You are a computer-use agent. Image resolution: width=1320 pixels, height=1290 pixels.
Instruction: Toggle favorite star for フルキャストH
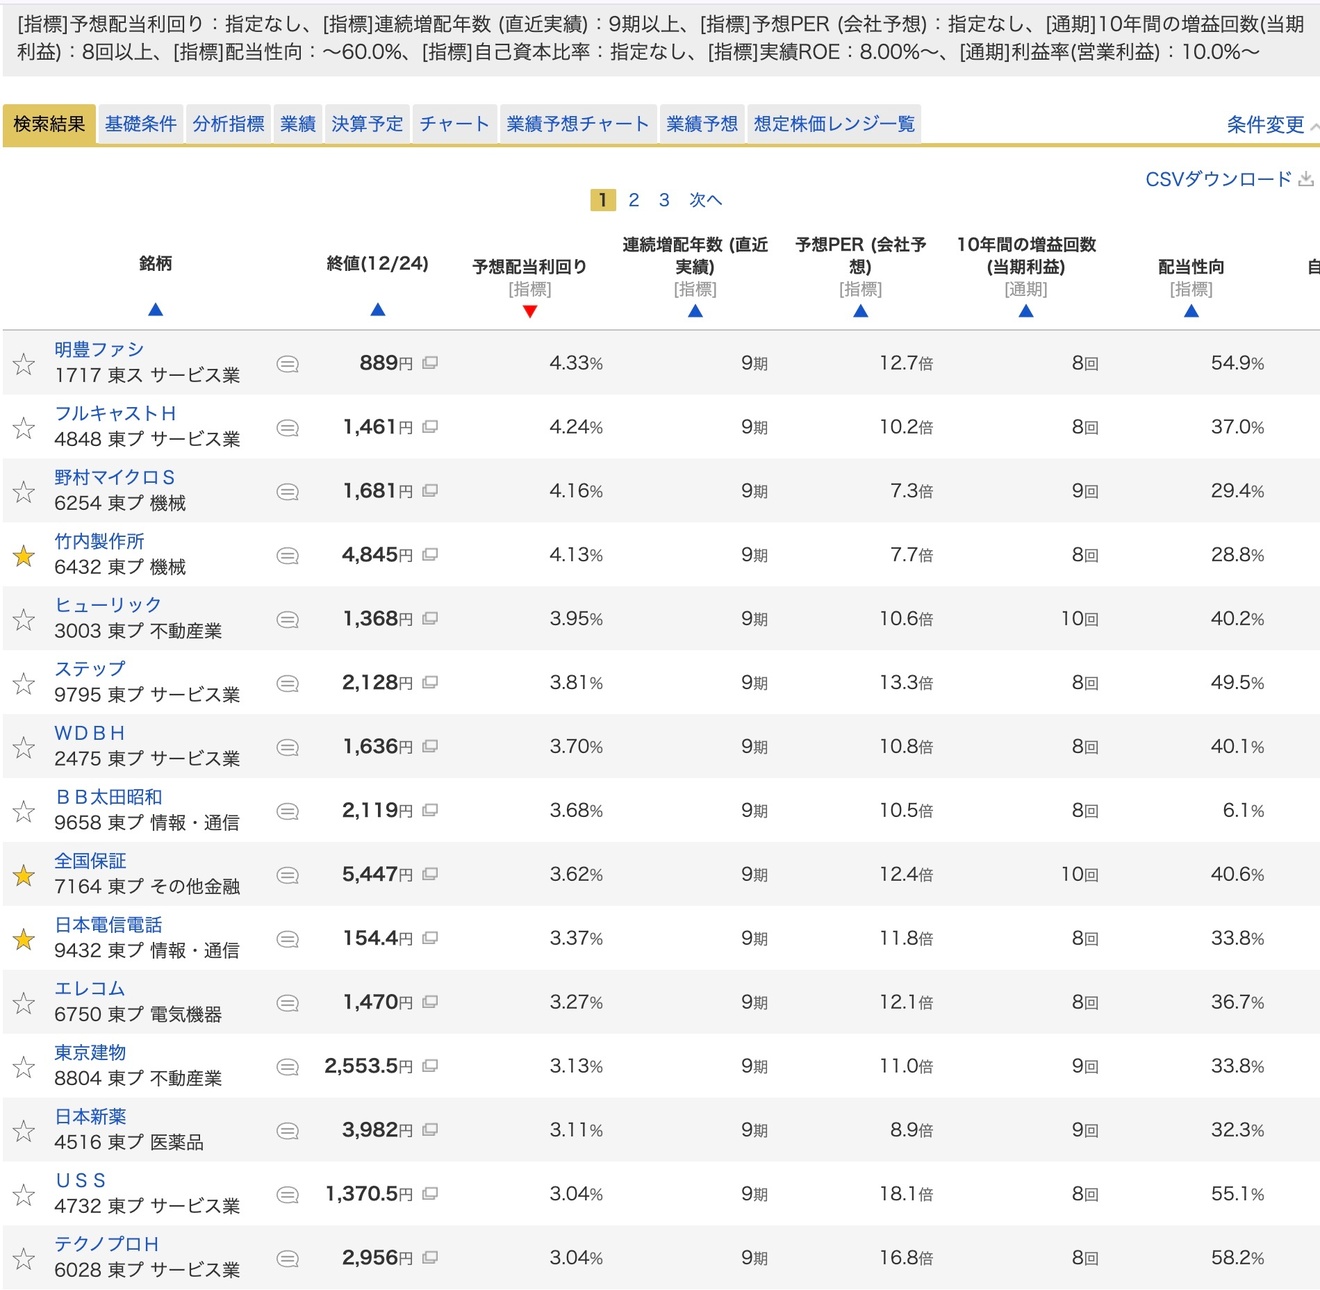(x=24, y=428)
